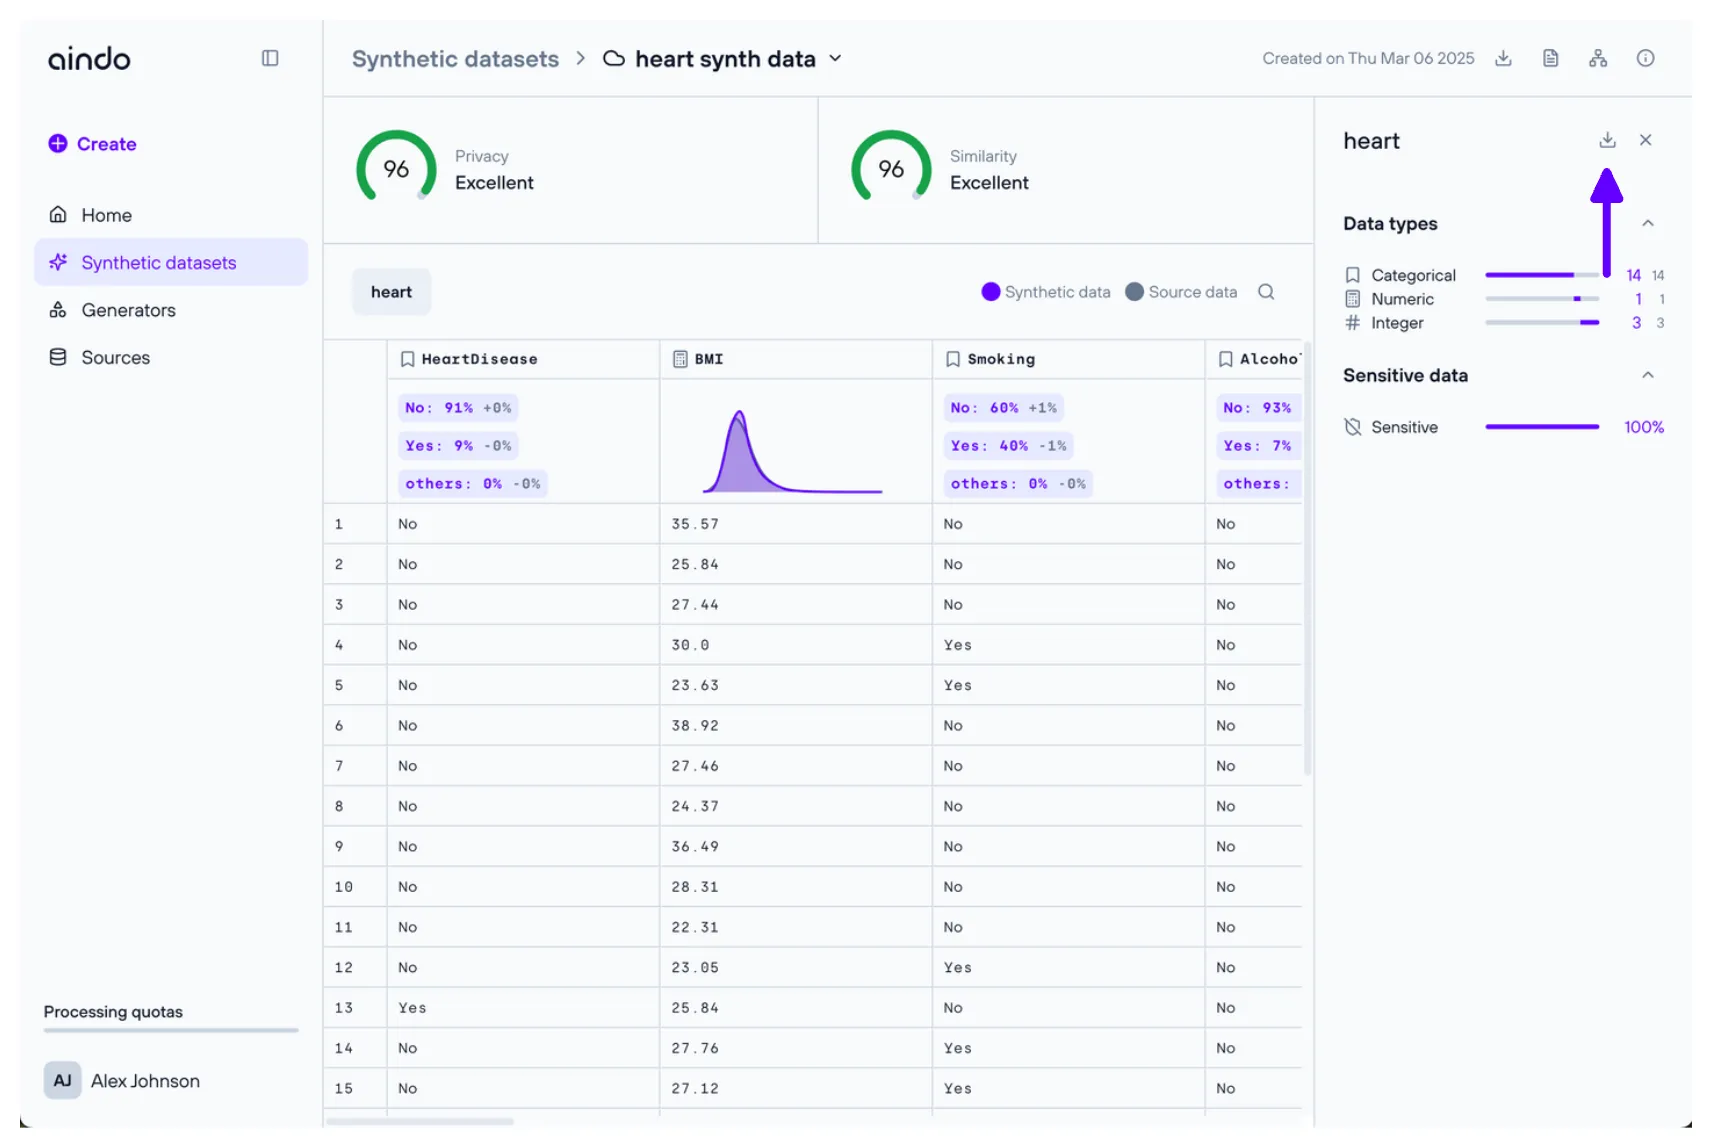This screenshot has width=1711, height=1147.
Task: Open the heart synth data dropdown
Action: [x=835, y=59]
